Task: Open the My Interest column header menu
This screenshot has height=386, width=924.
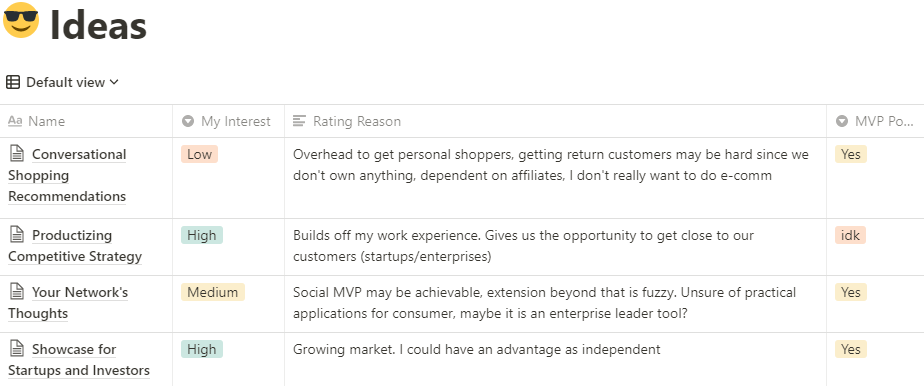Action: [x=229, y=121]
